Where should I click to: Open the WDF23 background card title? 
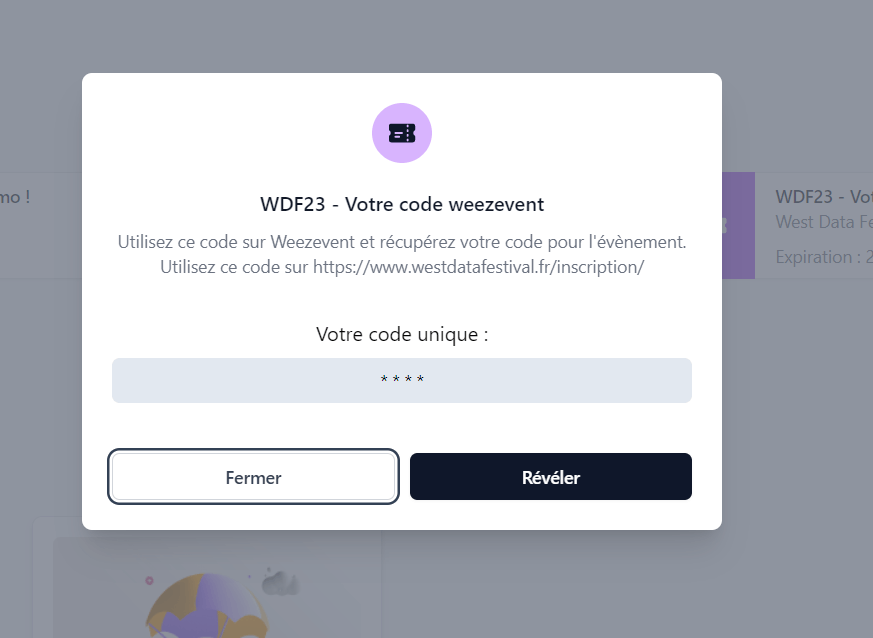point(824,197)
